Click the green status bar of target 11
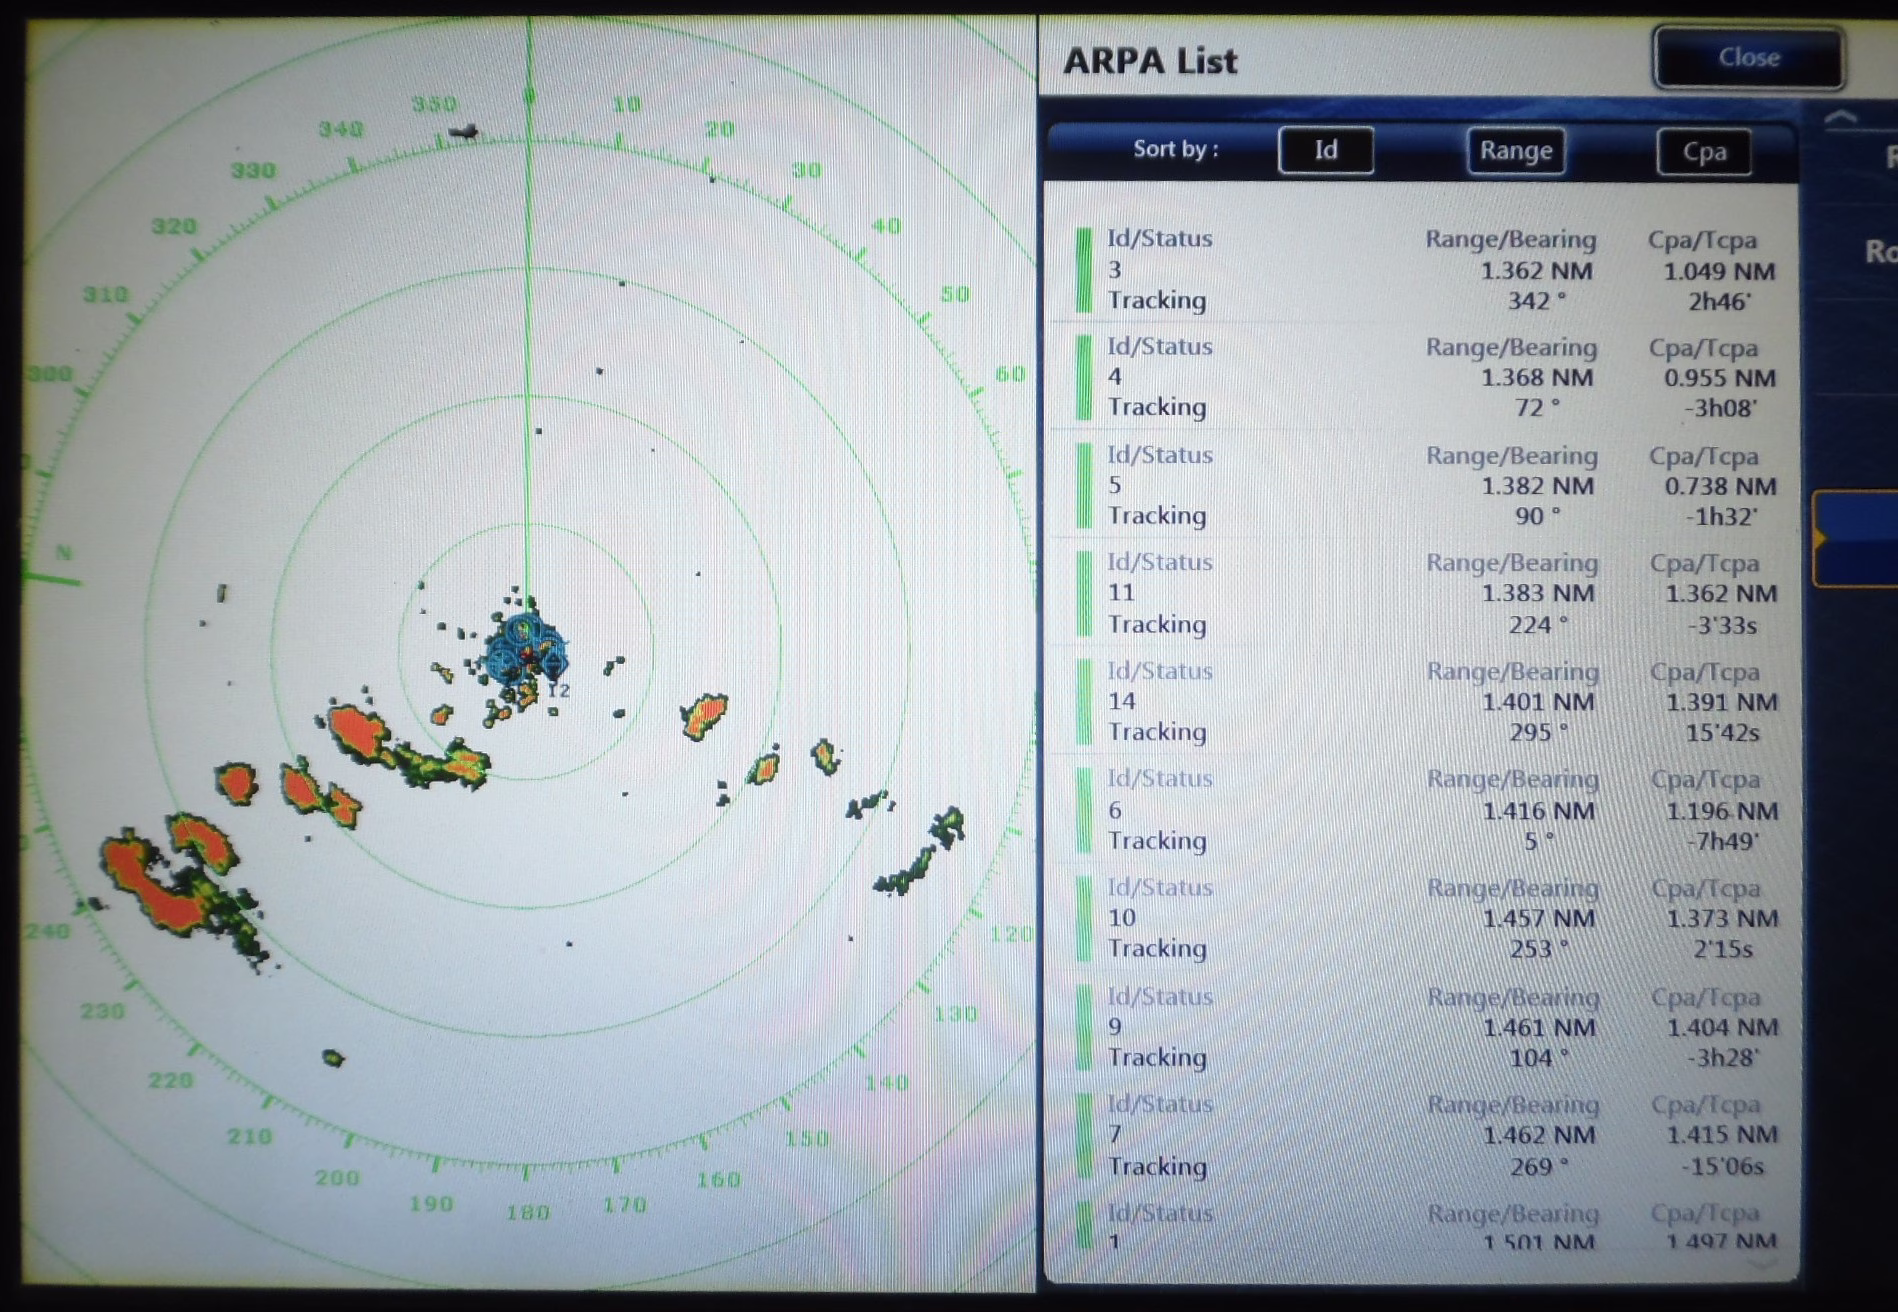1898x1312 pixels. click(x=1083, y=594)
